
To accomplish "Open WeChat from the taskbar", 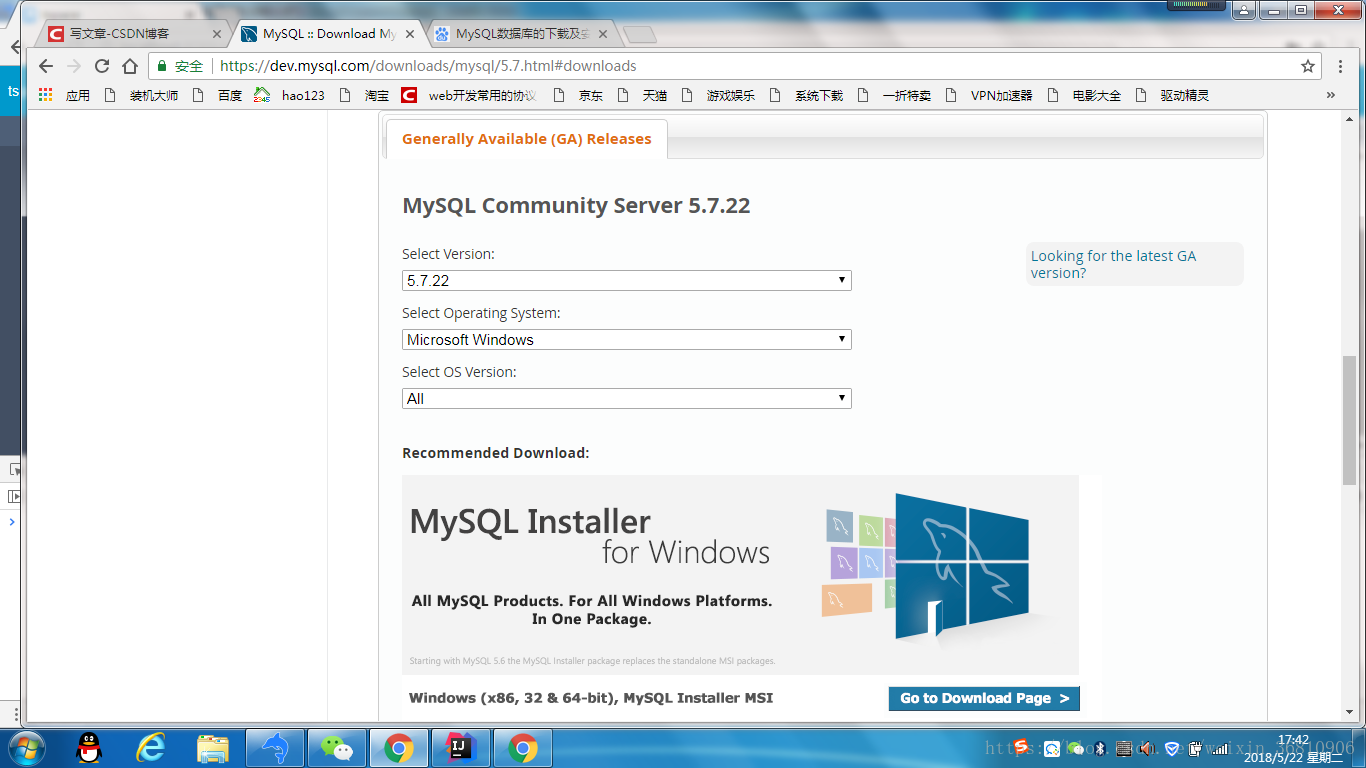I will [337, 748].
